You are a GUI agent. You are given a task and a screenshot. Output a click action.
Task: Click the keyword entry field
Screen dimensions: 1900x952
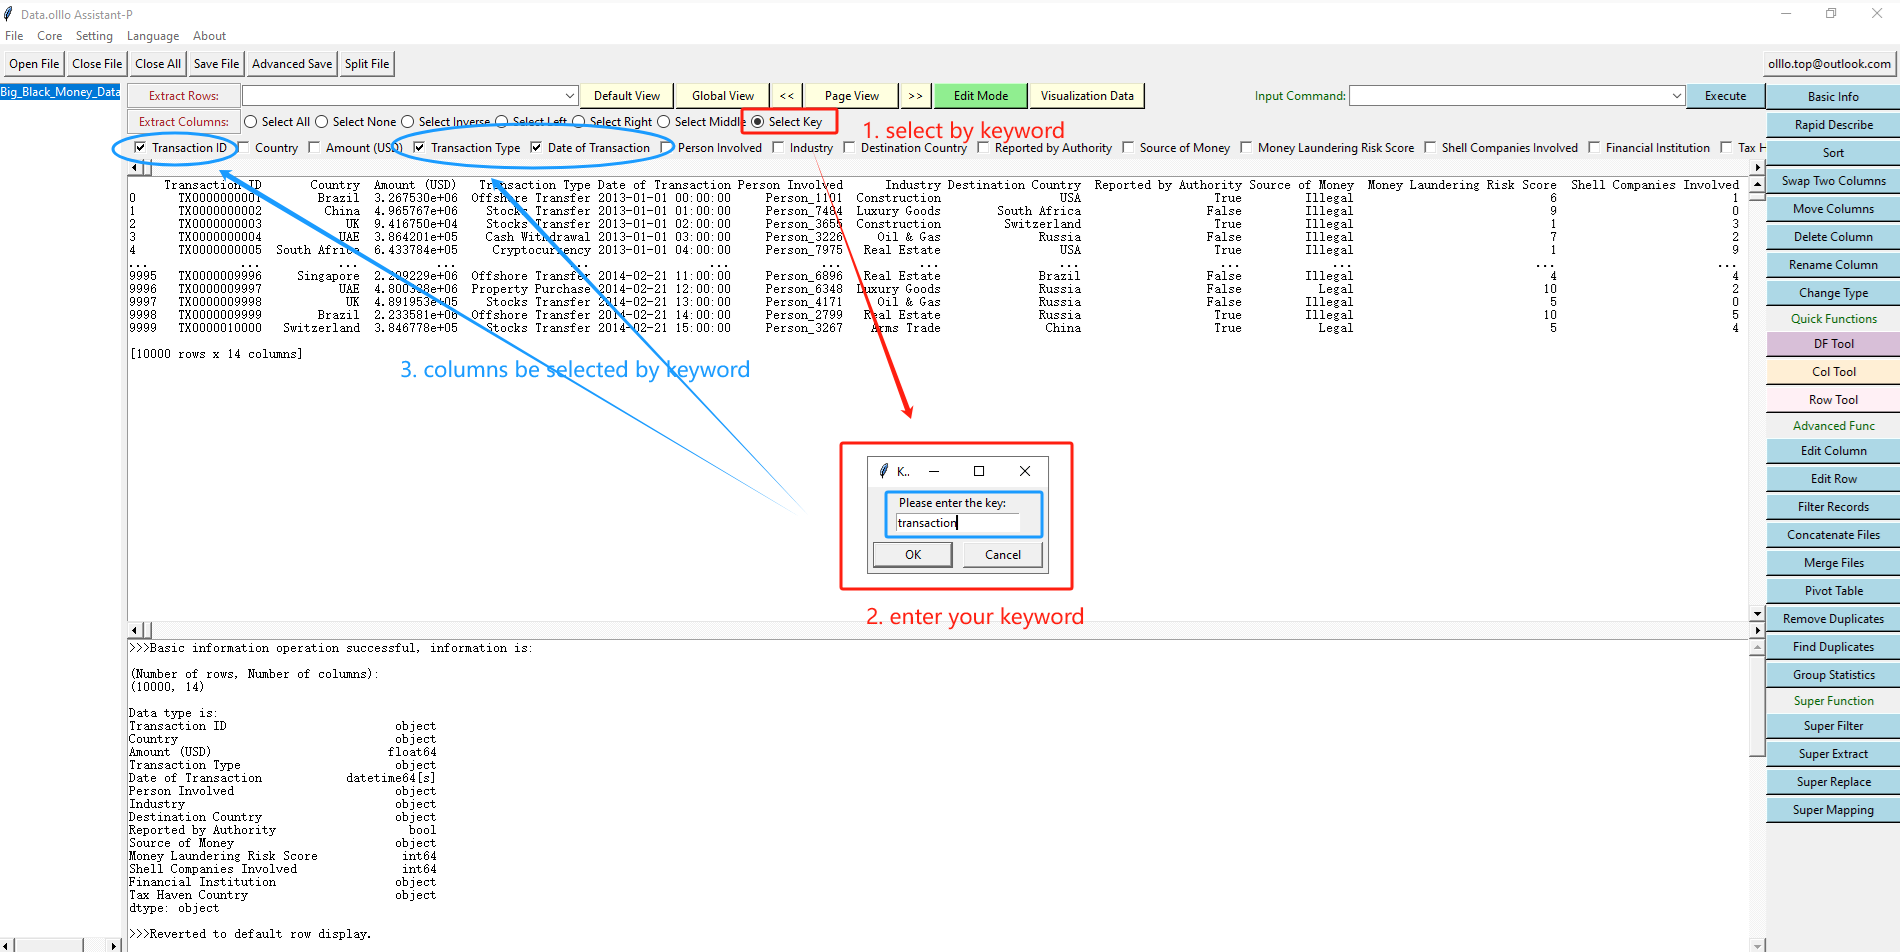[x=957, y=523]
